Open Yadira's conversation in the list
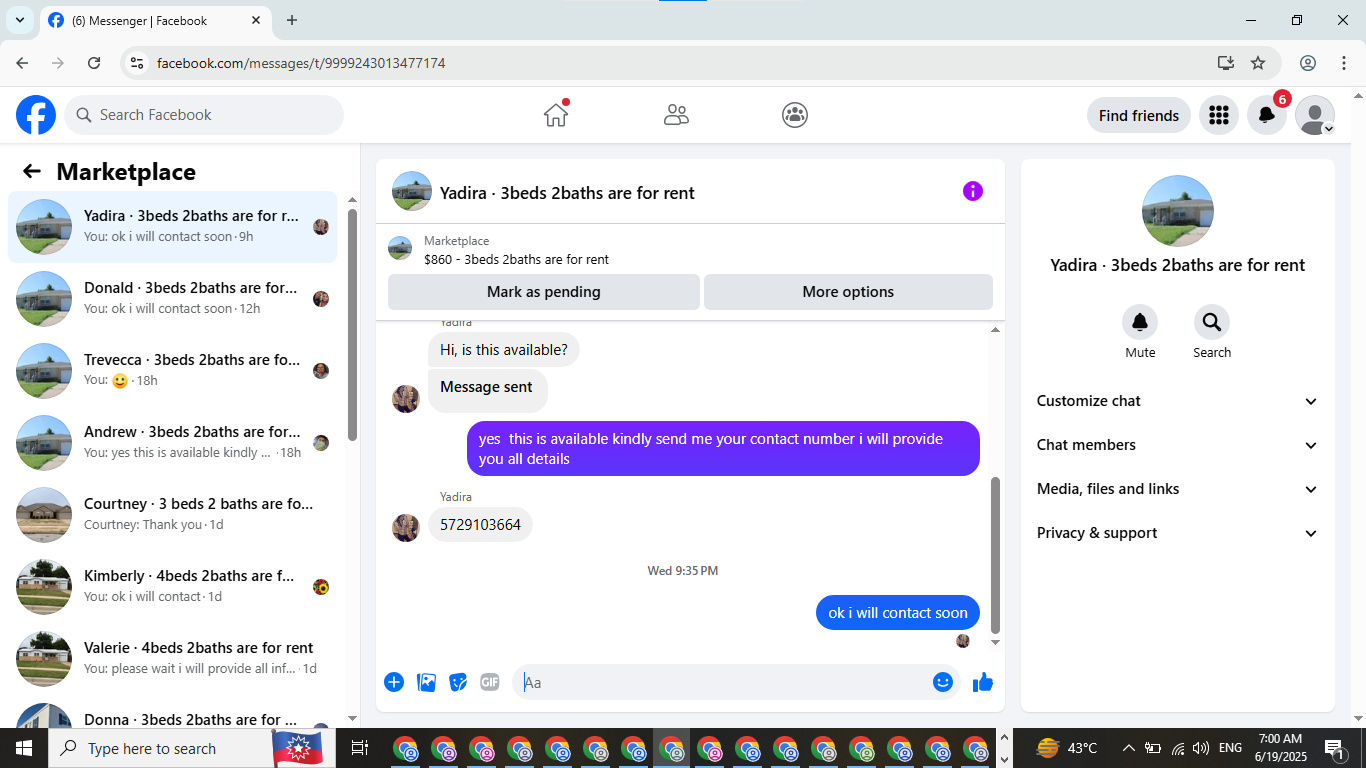1366x768 pixels. (173, 227)
